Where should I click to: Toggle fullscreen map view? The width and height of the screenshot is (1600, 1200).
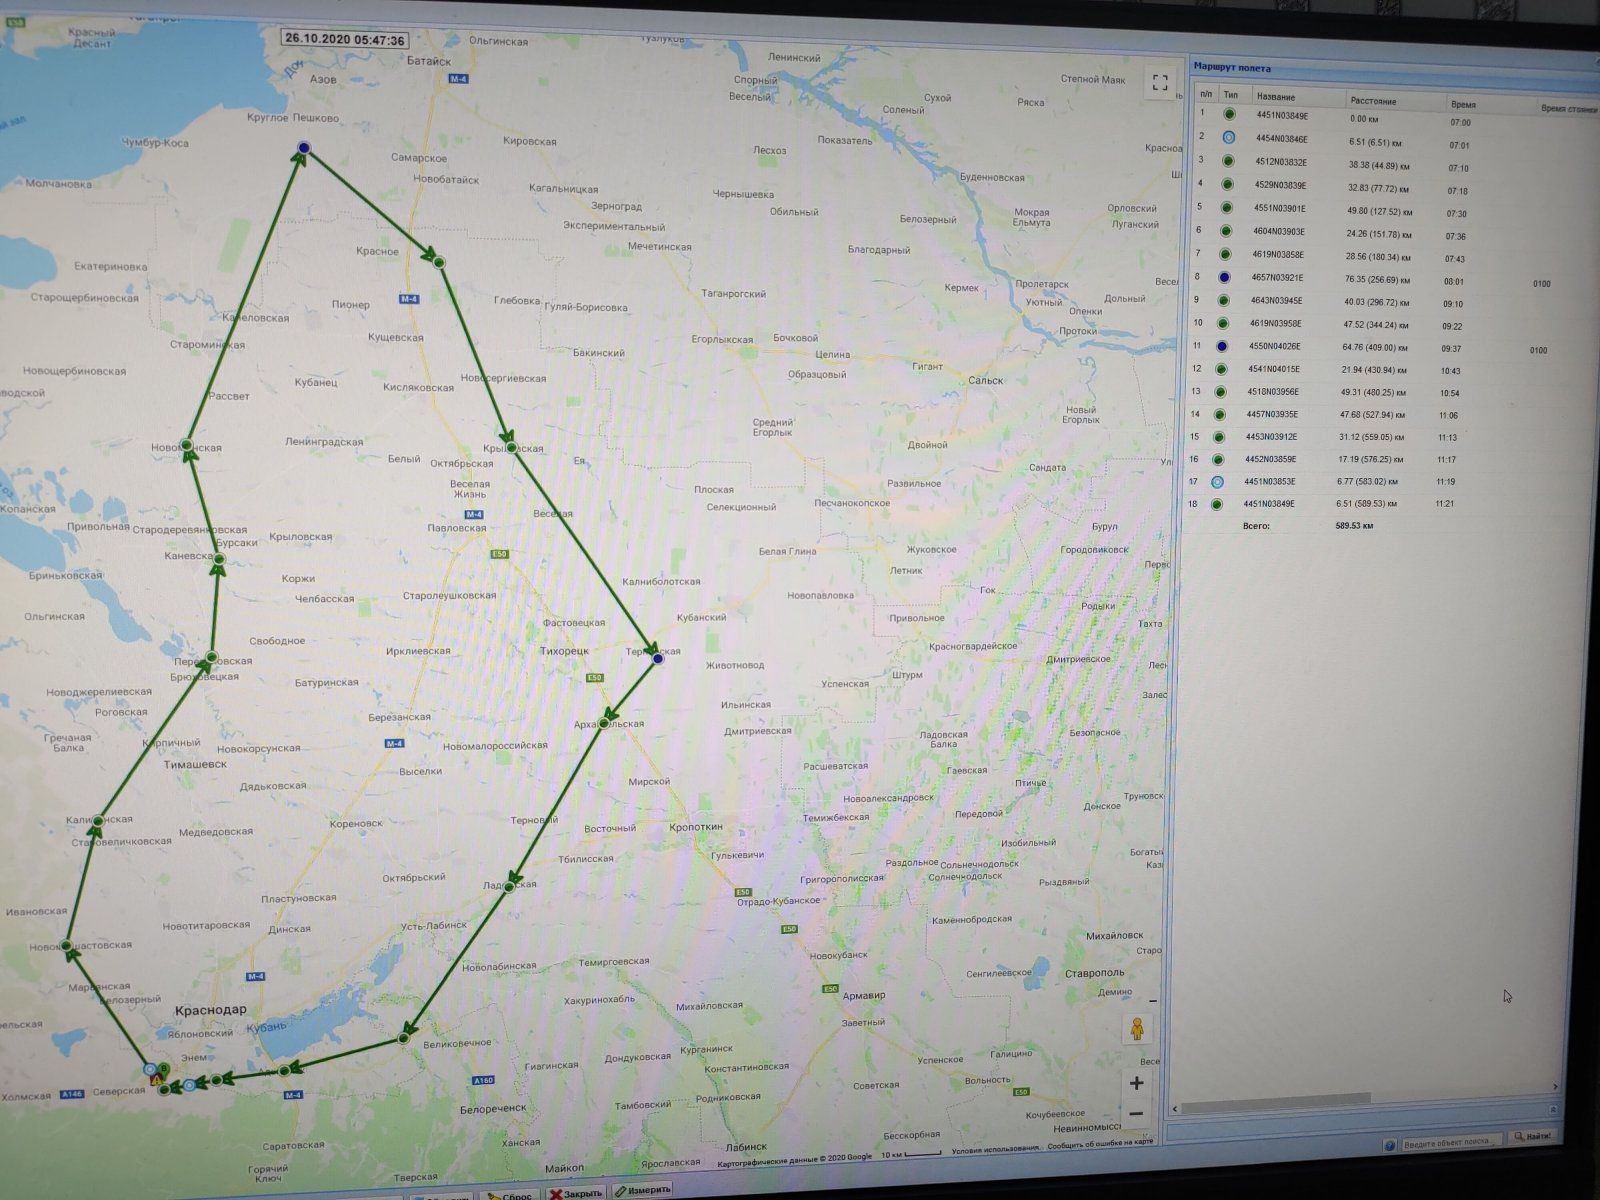(x=1159, y=83)
